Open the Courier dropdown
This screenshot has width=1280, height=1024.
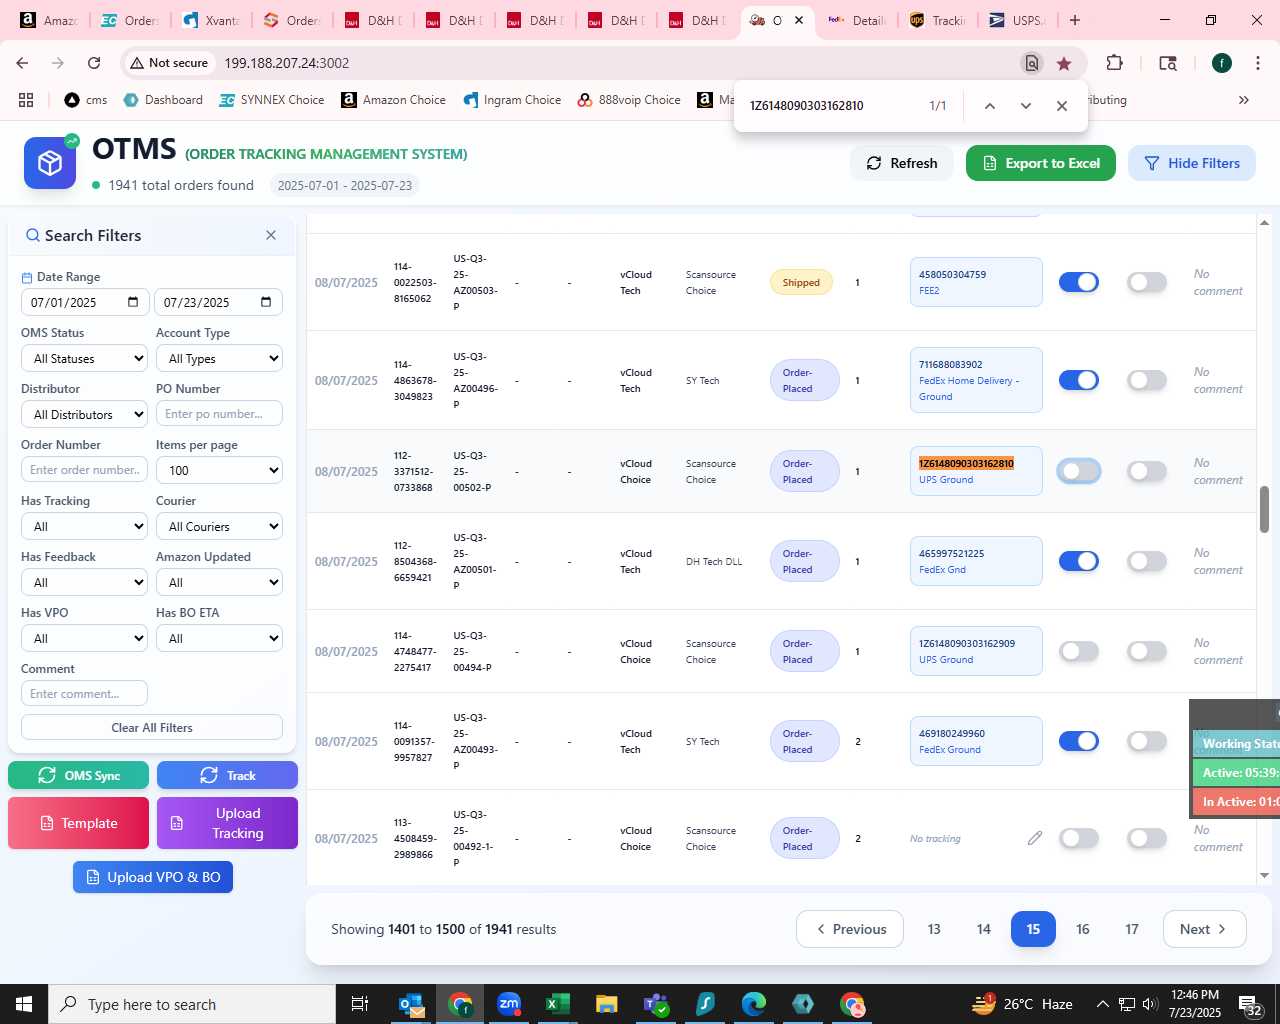click(219, 526)
